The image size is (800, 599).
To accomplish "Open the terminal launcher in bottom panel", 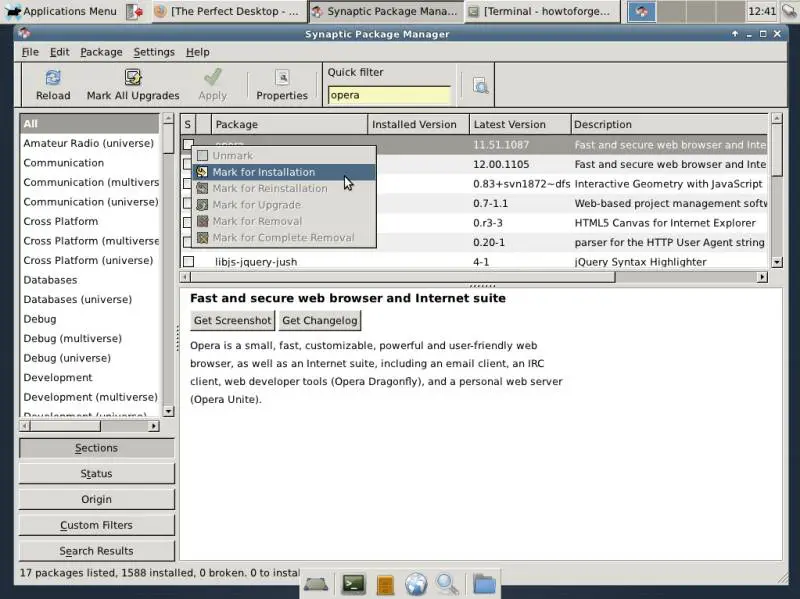I will pos(353,583).
